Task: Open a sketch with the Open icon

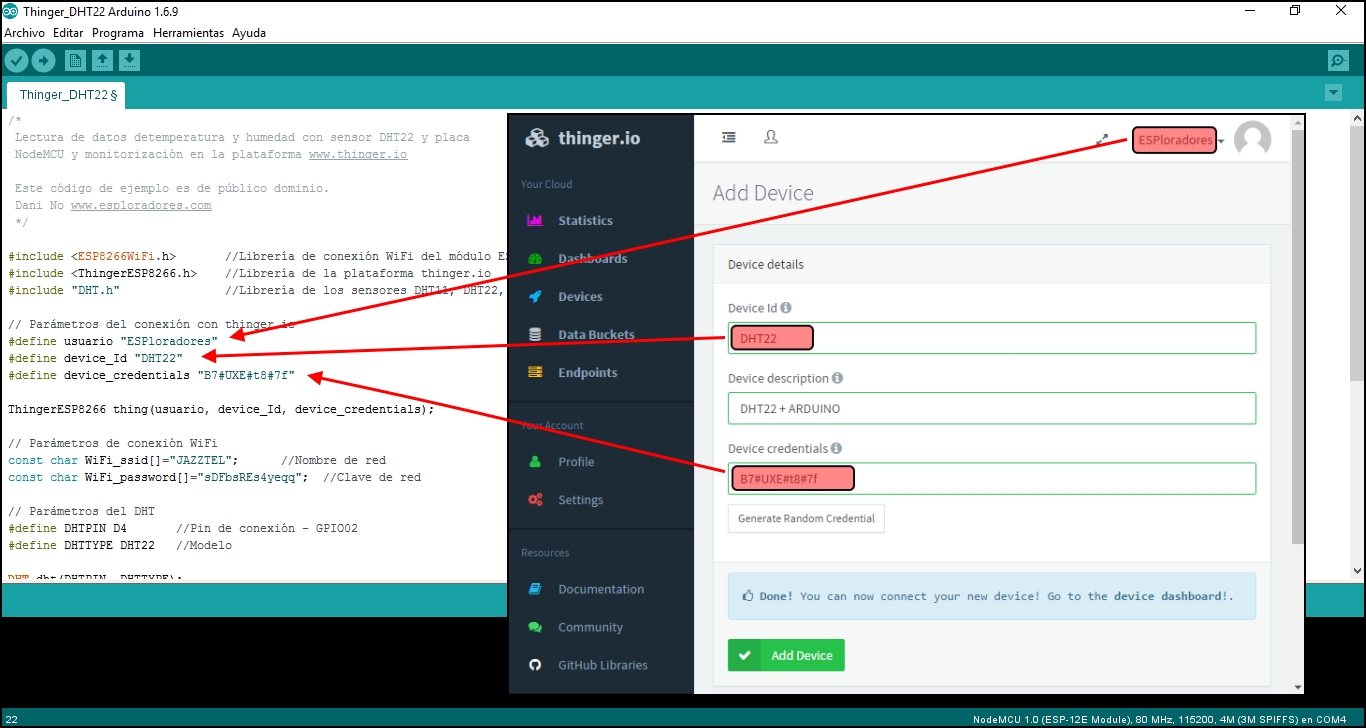Action: coord(102,61)
